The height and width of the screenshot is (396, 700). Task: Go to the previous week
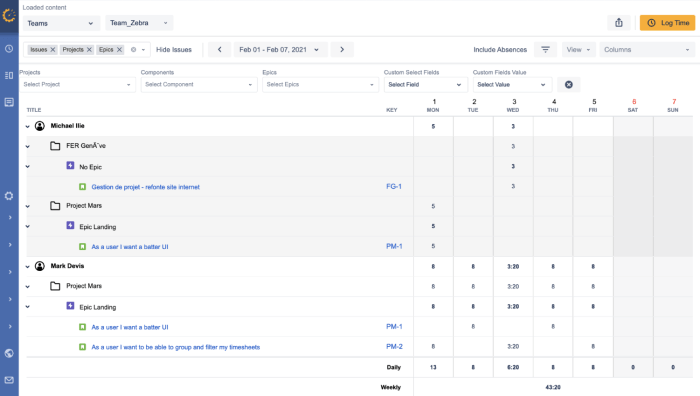pos(219,50)
